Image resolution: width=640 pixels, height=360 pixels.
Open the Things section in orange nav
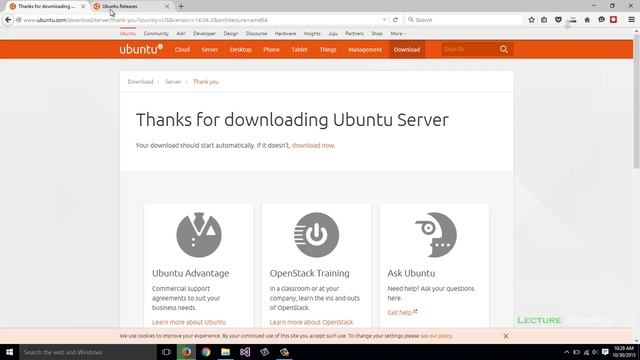tap(328, 49)
